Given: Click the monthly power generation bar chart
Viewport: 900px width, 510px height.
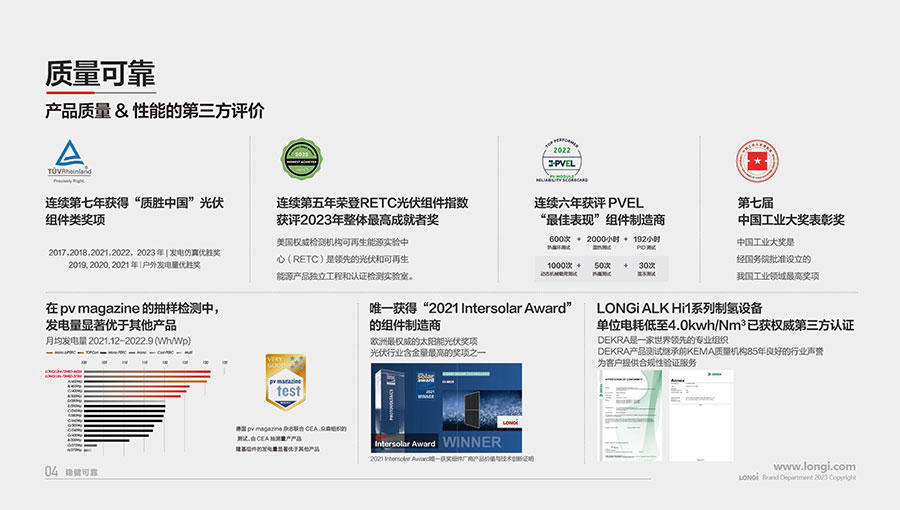Looking at the screenshot, I should pyautogui.click(x=136, y=406).
